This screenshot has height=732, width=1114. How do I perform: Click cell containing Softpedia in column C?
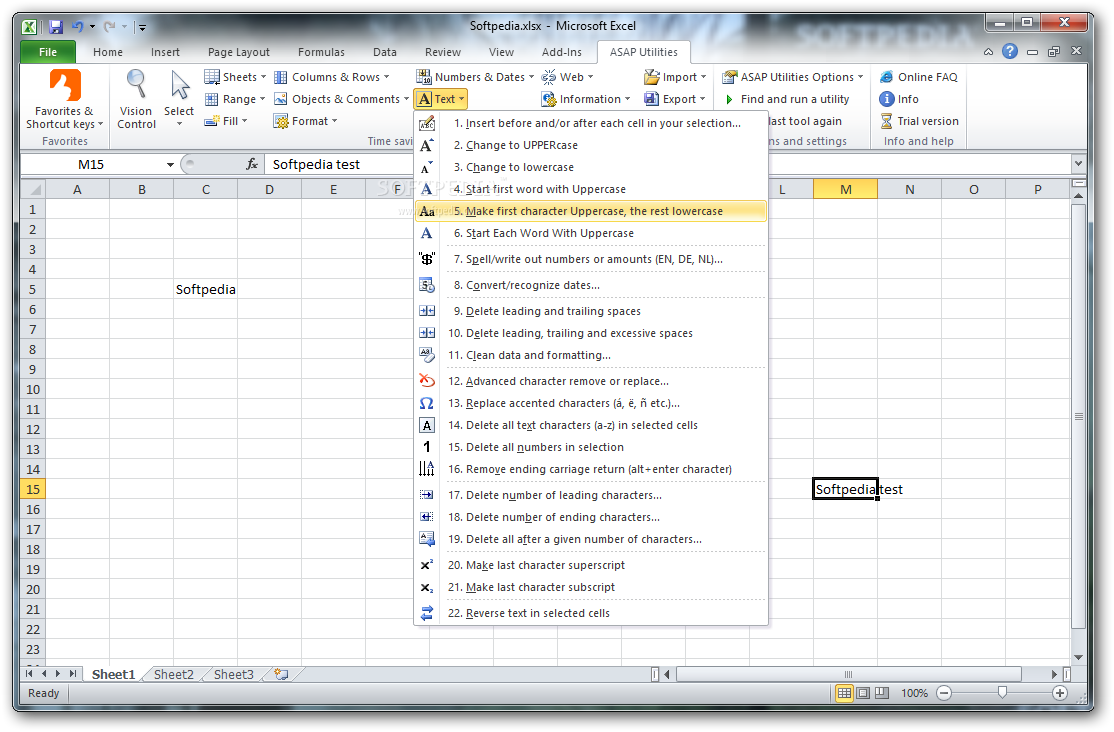(x=205, y=289)
